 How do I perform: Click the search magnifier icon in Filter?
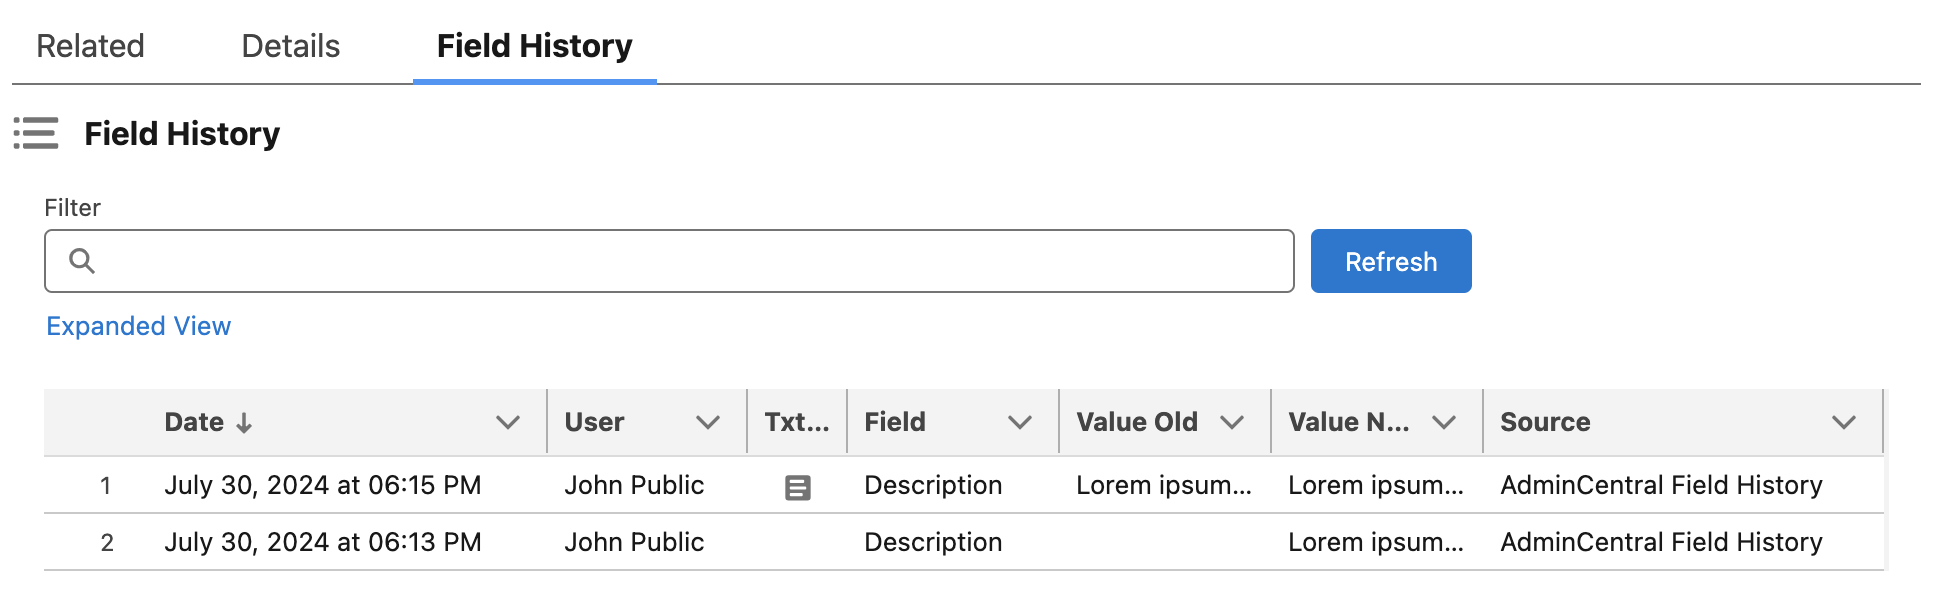click(82, 261)
